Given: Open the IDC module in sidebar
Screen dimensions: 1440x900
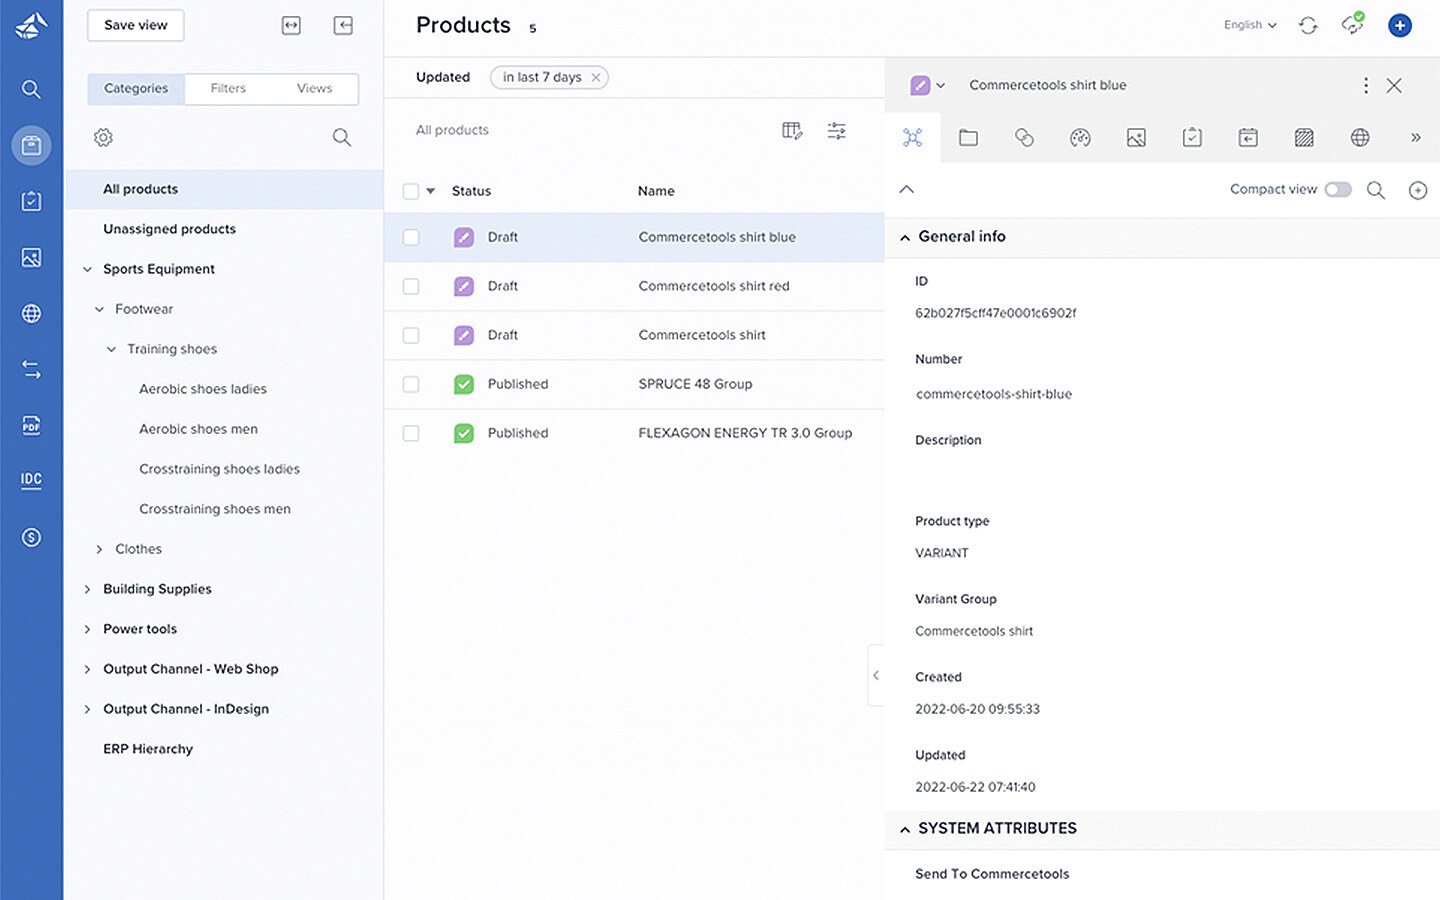Looking at the screenshot, I should pos(31,479).
